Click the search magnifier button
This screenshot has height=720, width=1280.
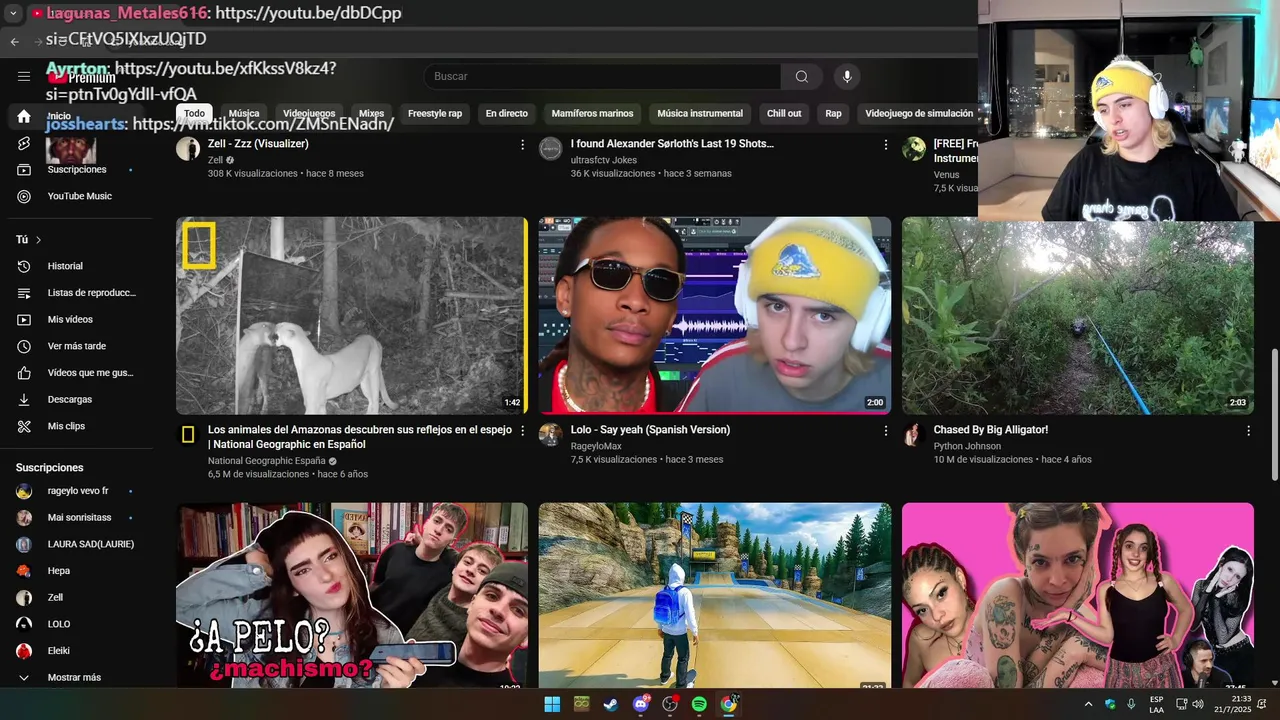(x=802, y=76)
